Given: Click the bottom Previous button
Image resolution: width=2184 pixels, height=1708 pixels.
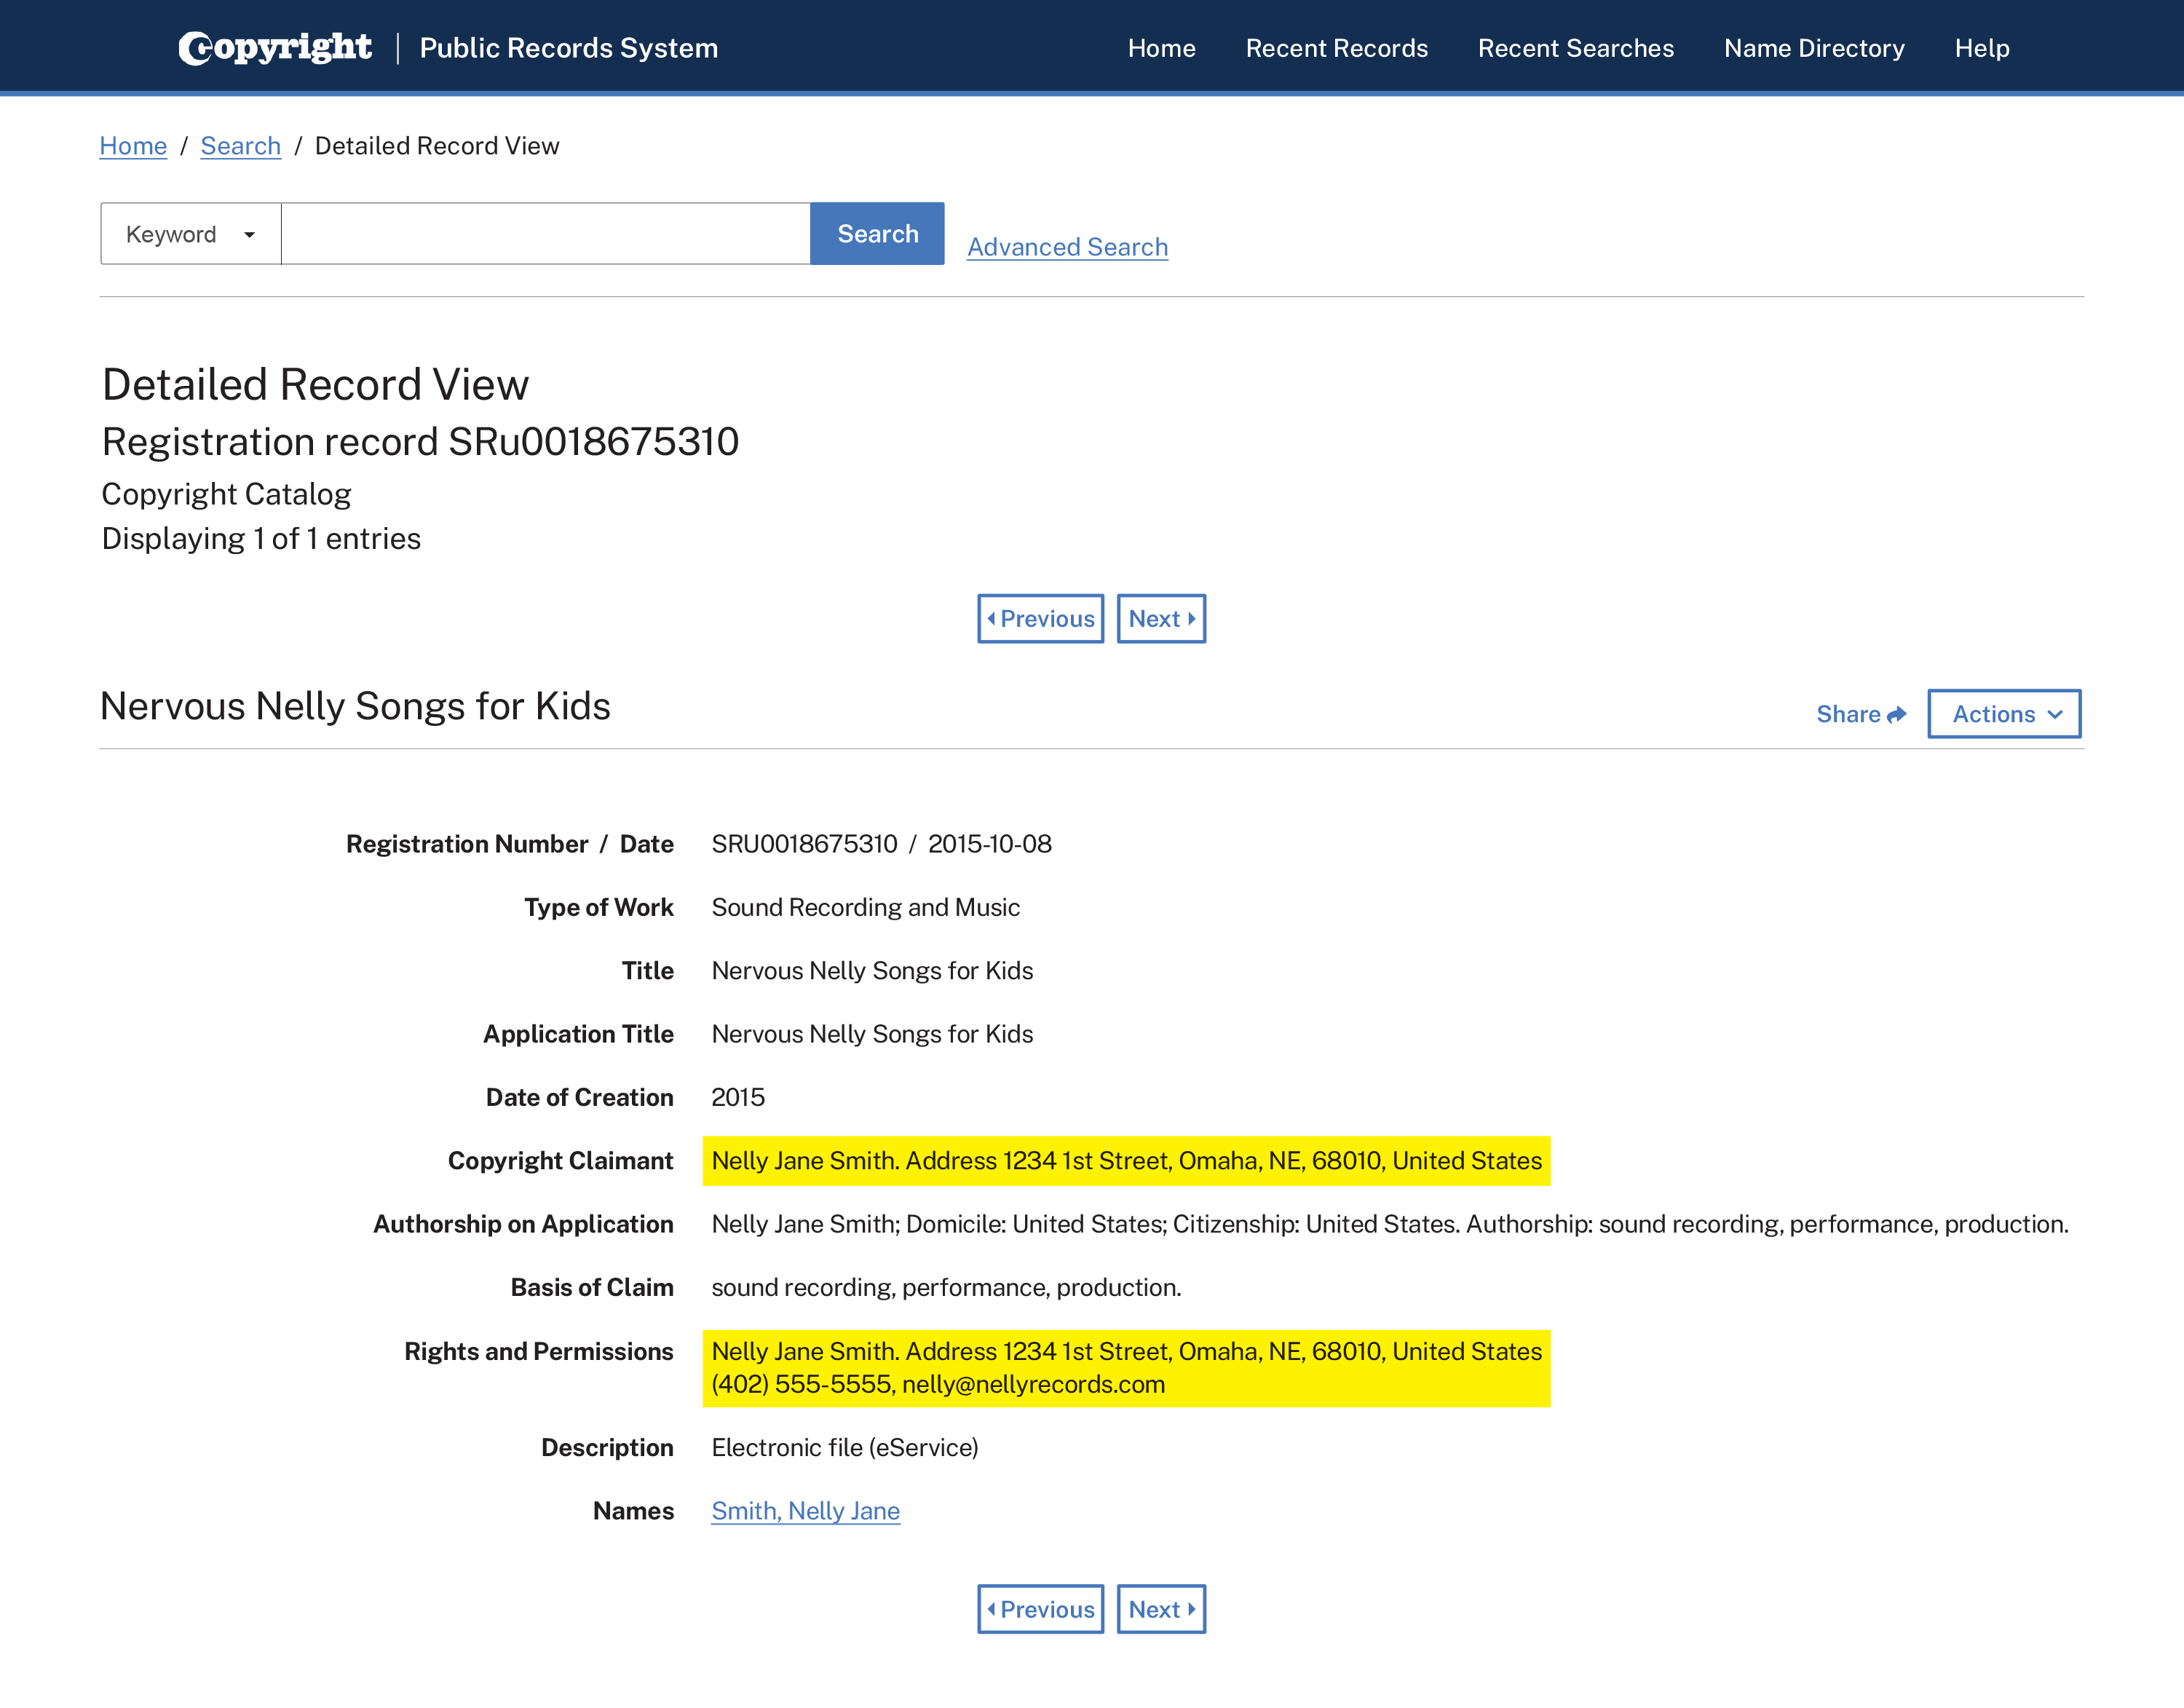Looking at the screenshot, I should pos(1040,1609).
